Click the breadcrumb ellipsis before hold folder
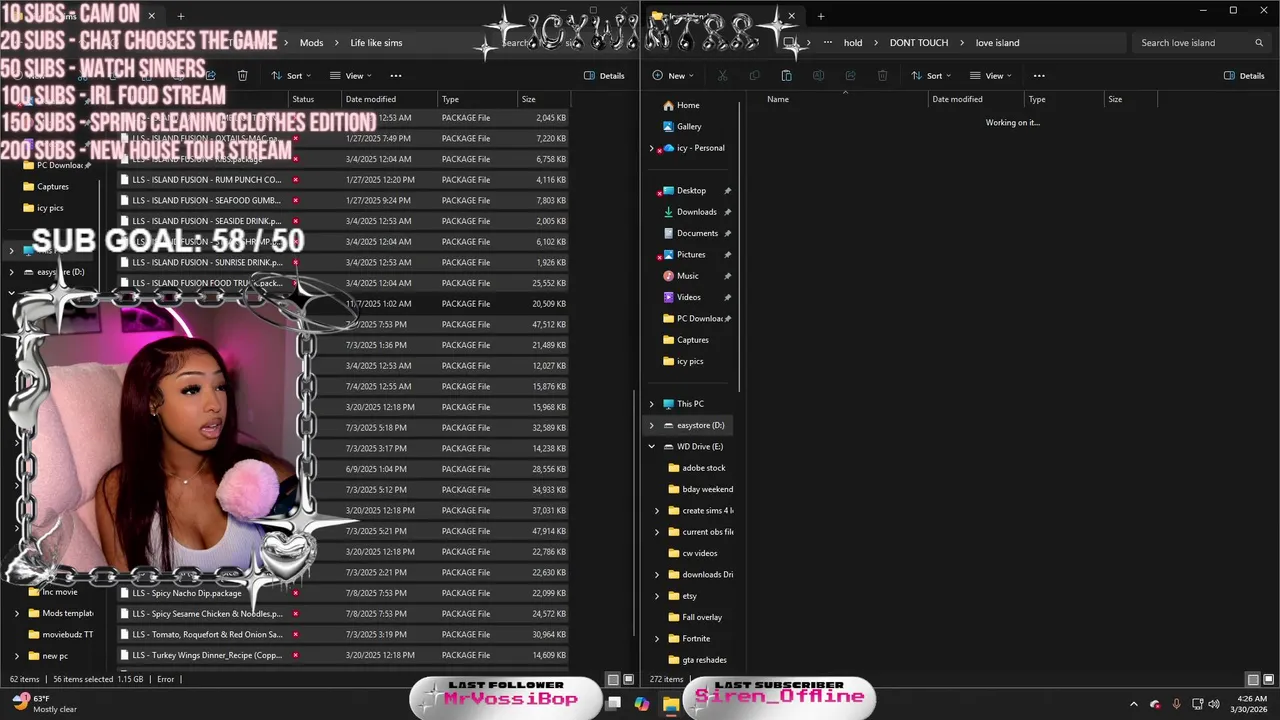 (x=827, y=43)
